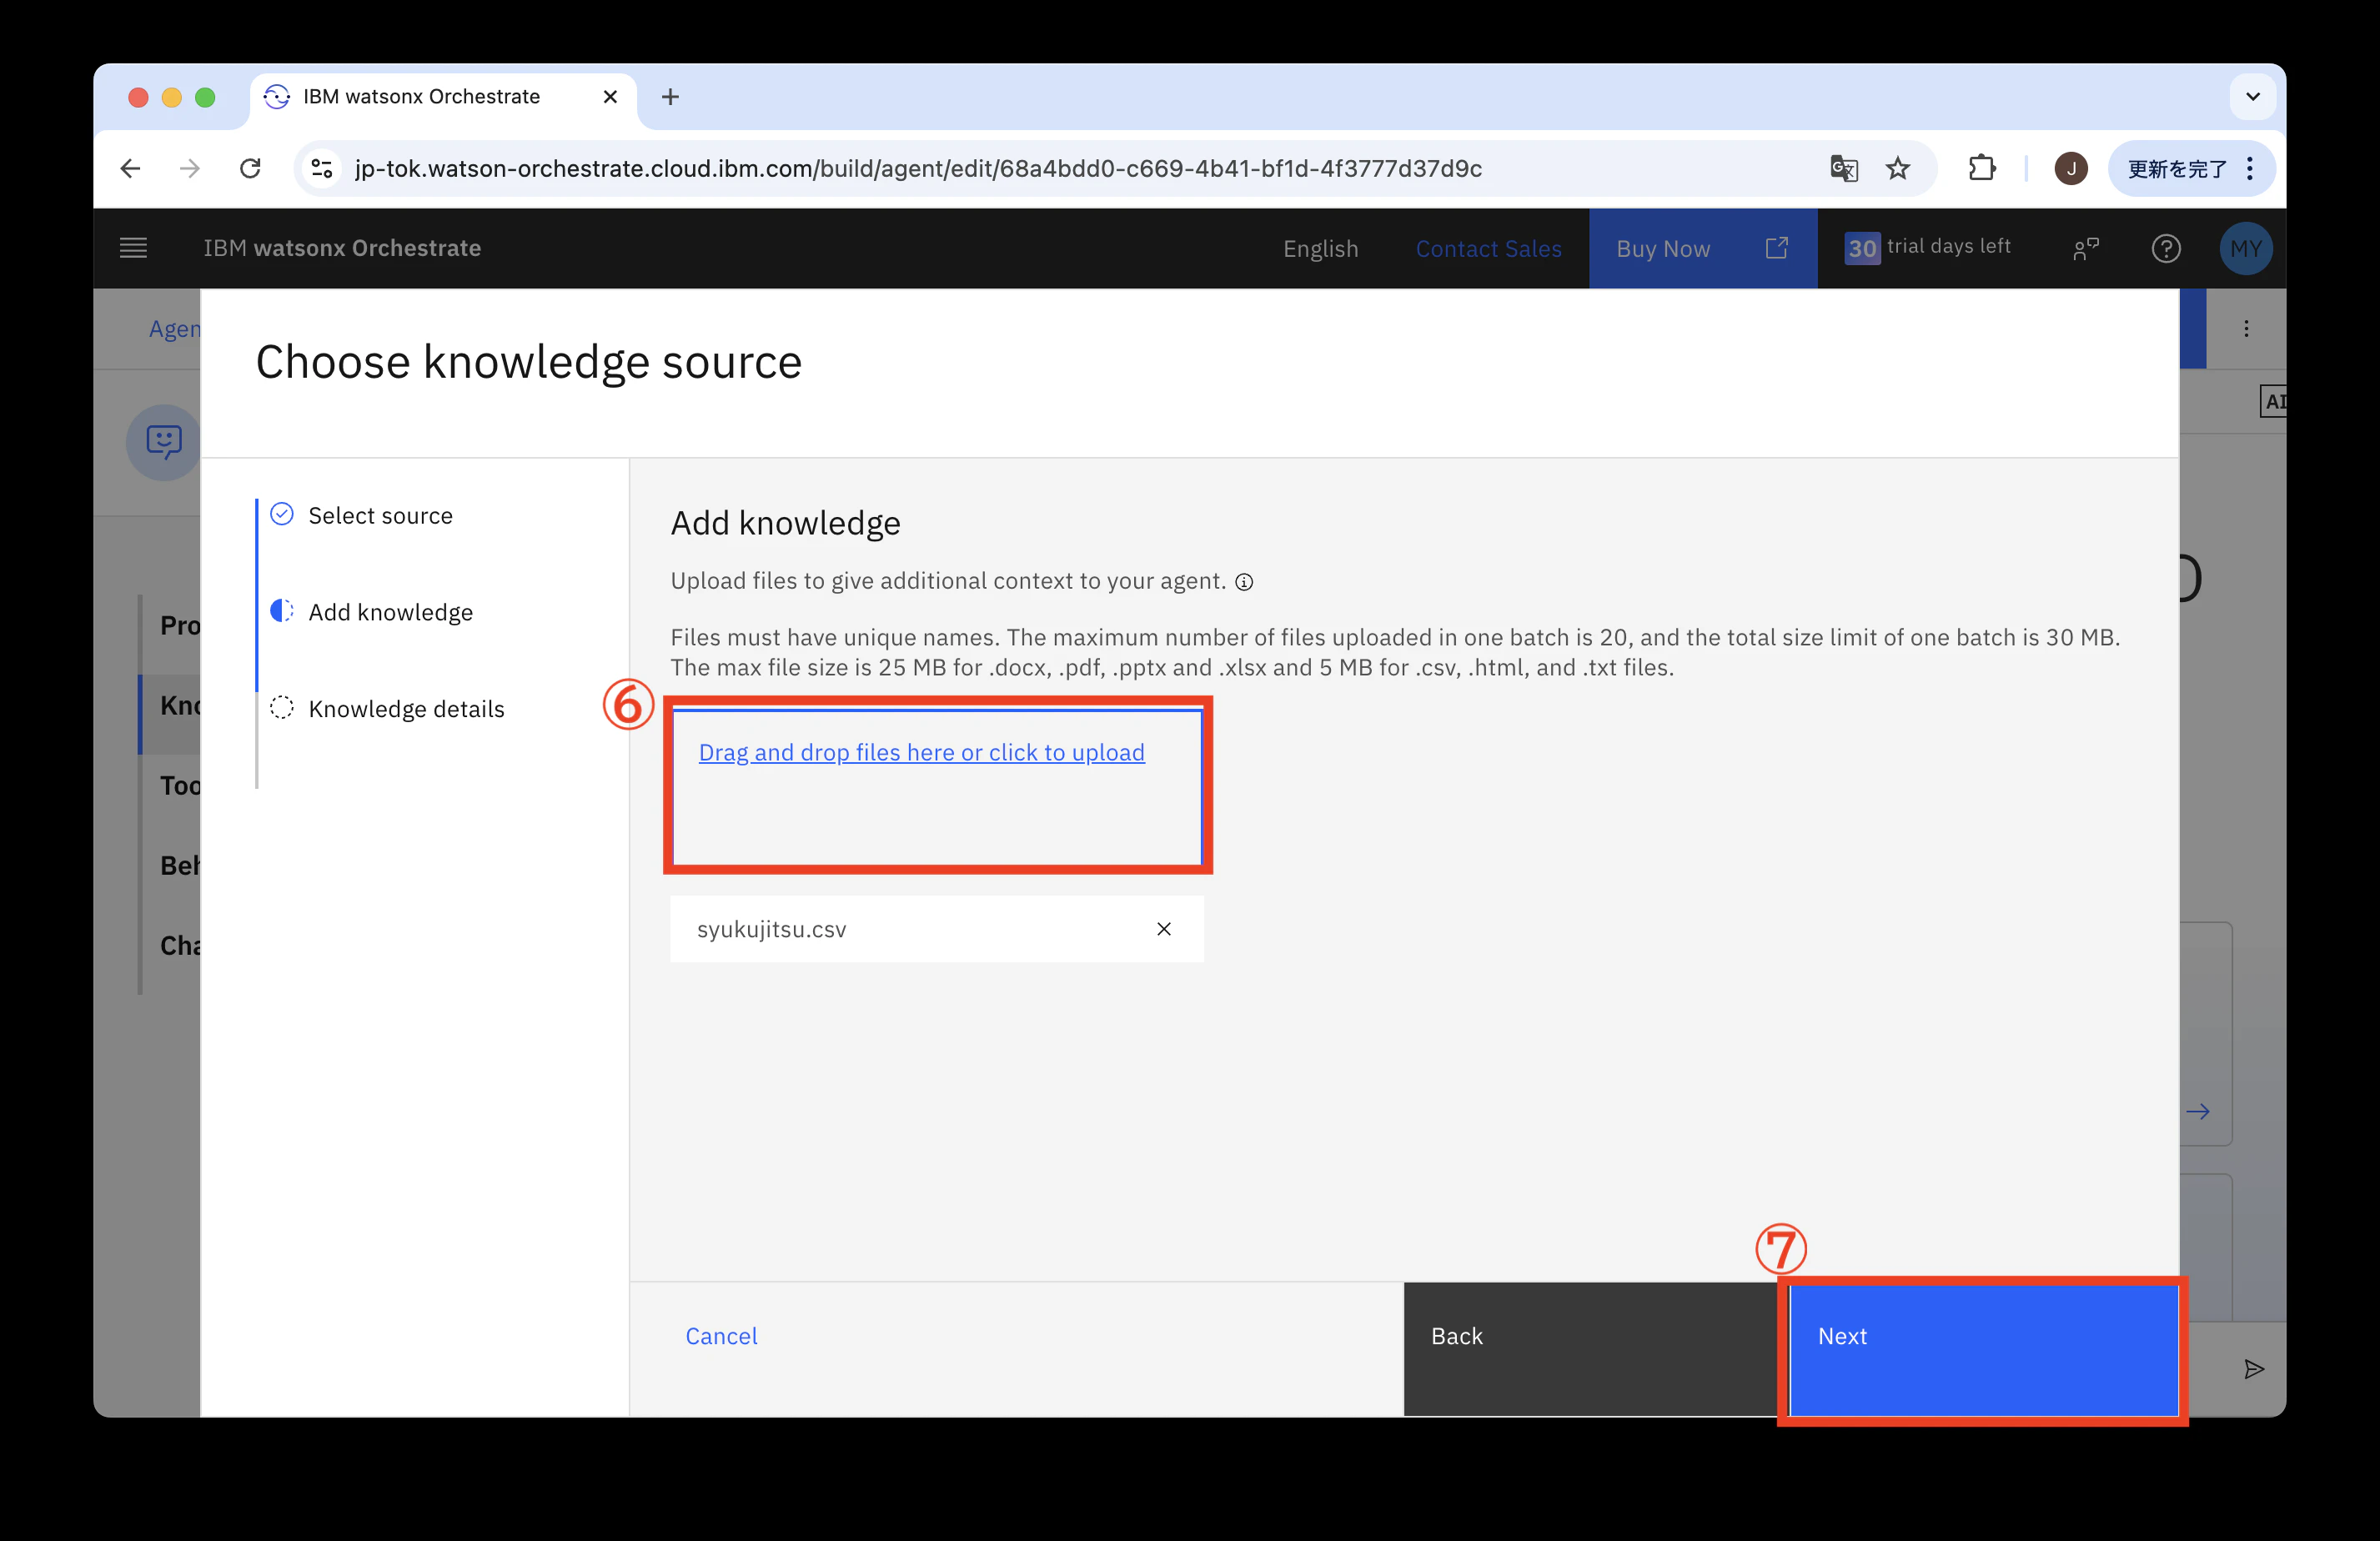Image resolution: width=2380 pixels, height=1541 pixels.
Task: Click the 30 trial days left indicator
Action: [1927, 247]
